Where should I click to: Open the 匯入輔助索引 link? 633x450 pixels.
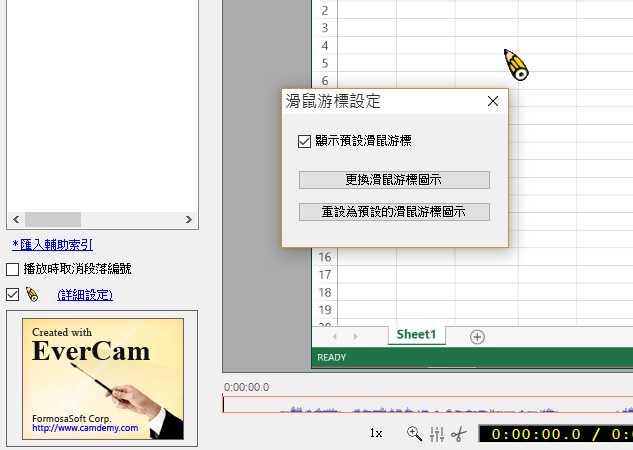click(52, 244)
